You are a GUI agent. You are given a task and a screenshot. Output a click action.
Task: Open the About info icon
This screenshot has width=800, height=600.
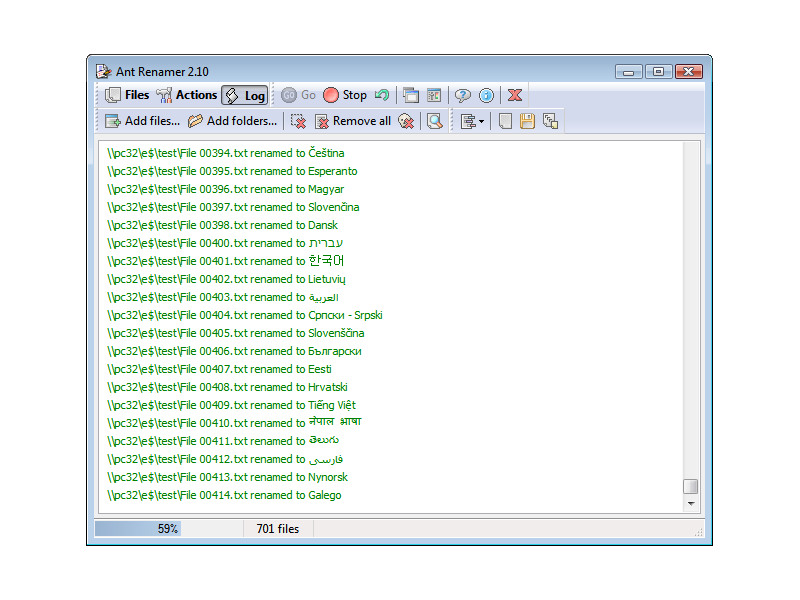(486, 95)
